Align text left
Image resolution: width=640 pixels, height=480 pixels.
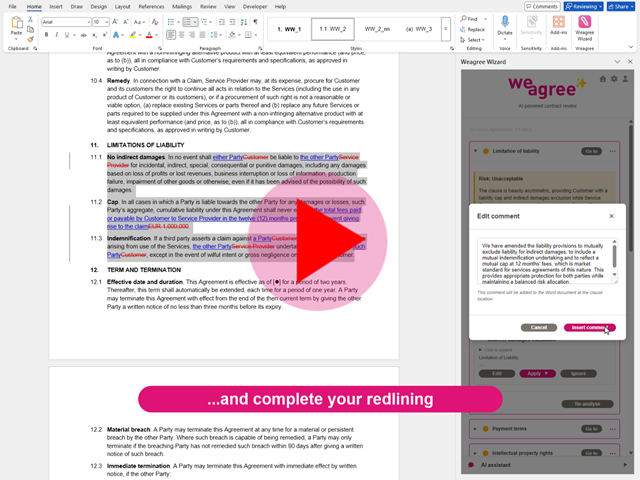pyautogui.click(x=171, y=35)
